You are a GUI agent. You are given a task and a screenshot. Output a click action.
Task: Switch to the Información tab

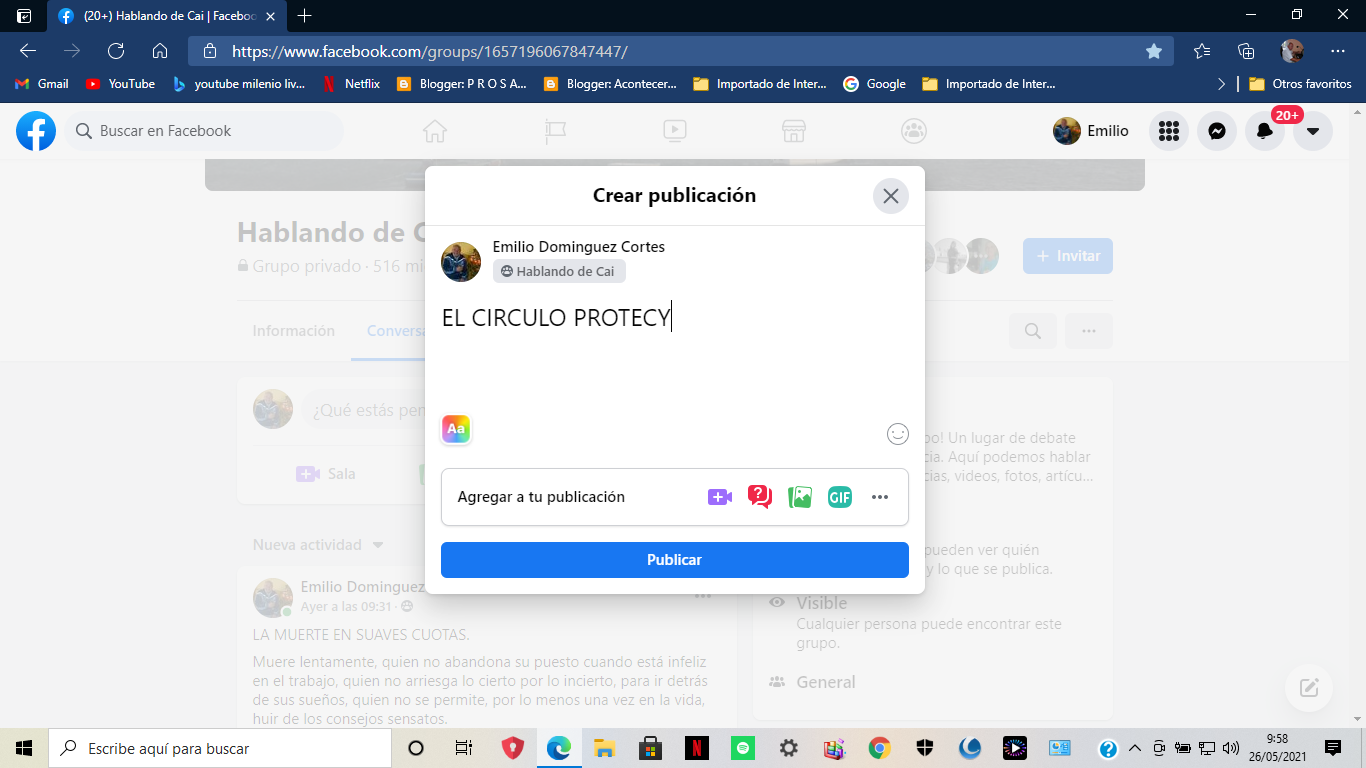click(293, 331)
